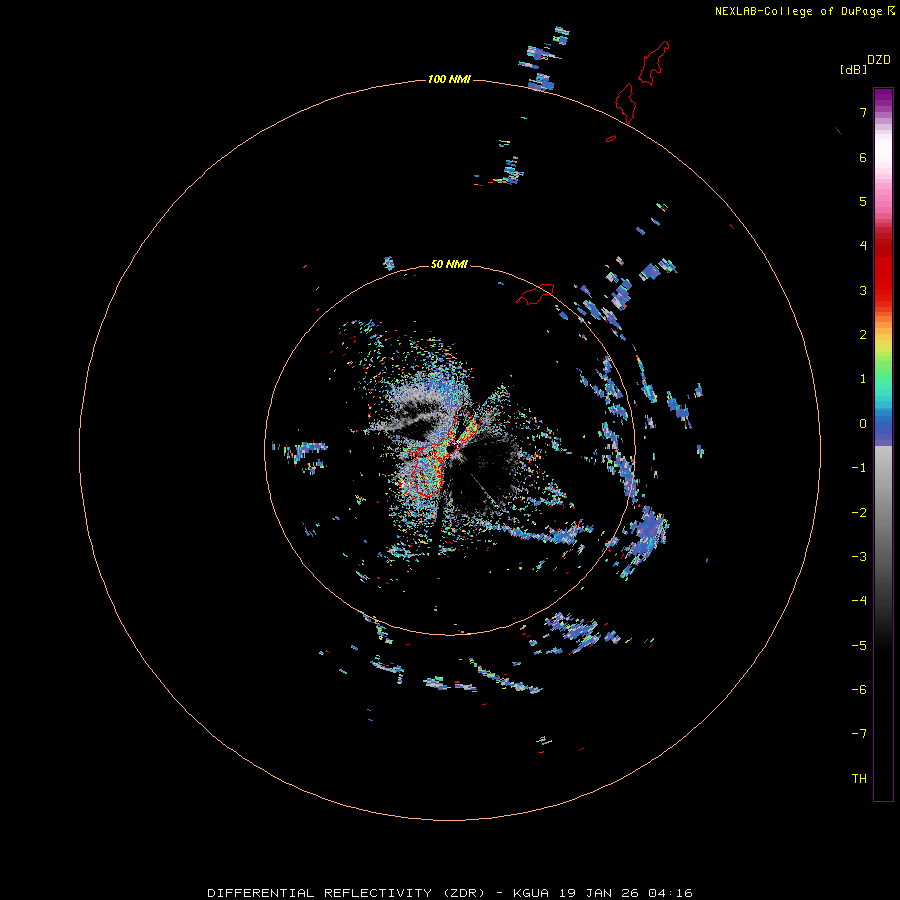Select the 2 value on the dB scale

[x=863, y=335]
